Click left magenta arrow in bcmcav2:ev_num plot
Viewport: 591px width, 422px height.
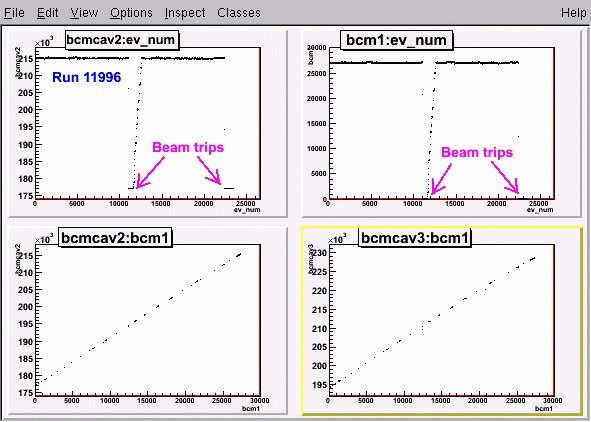[x=150, y=173]
